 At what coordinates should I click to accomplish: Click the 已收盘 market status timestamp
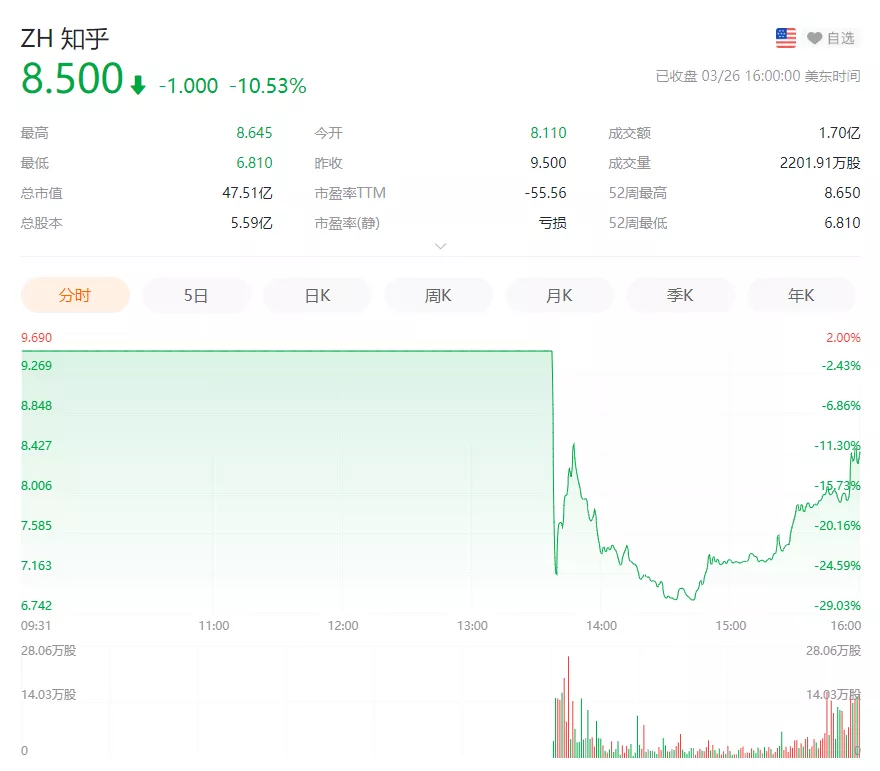(x=757, y=76)
